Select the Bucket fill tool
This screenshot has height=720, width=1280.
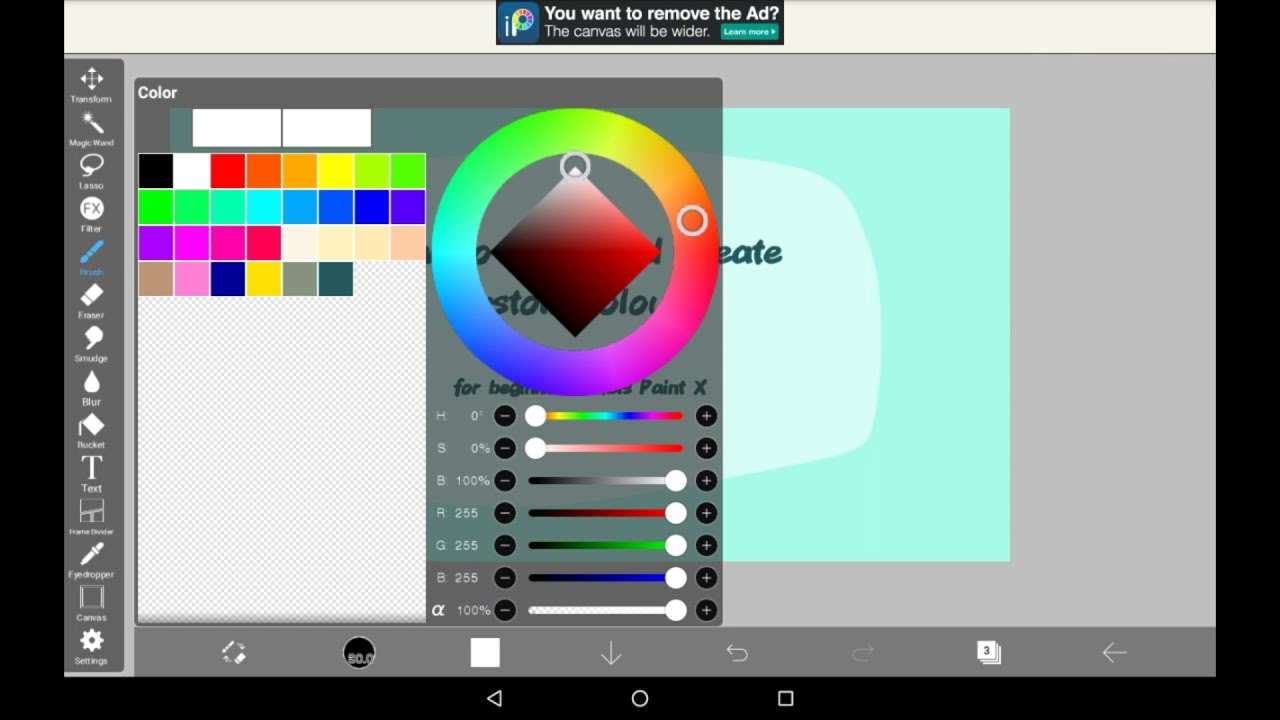[92, 425]
